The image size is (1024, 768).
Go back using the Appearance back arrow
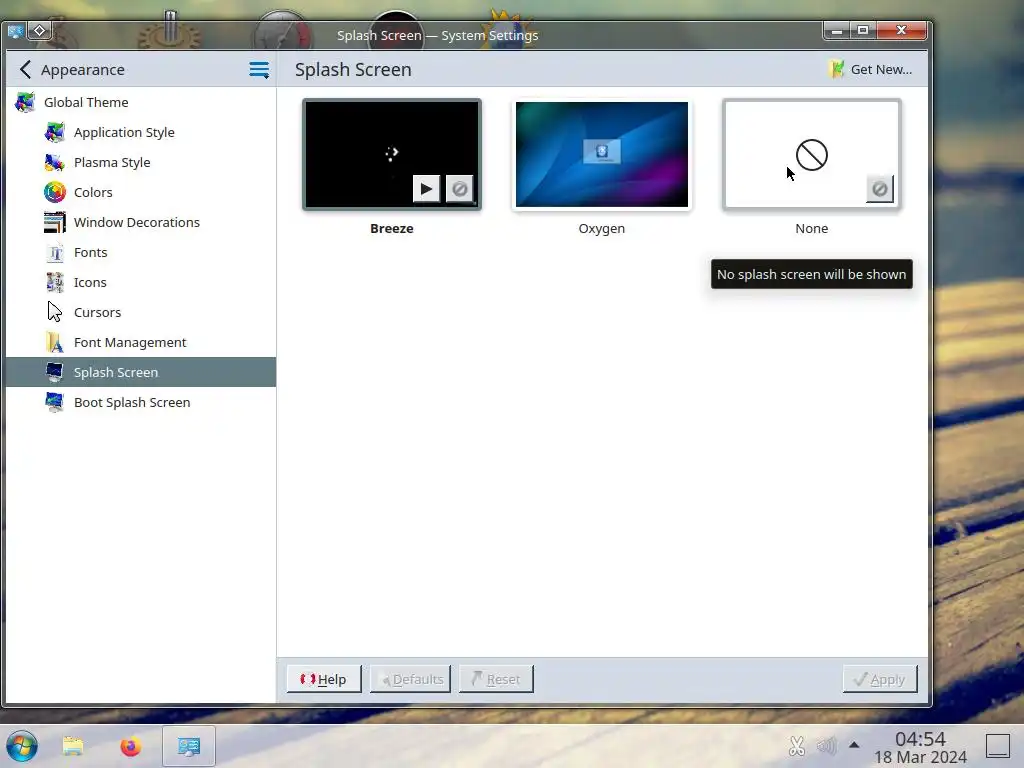[26, 69]
